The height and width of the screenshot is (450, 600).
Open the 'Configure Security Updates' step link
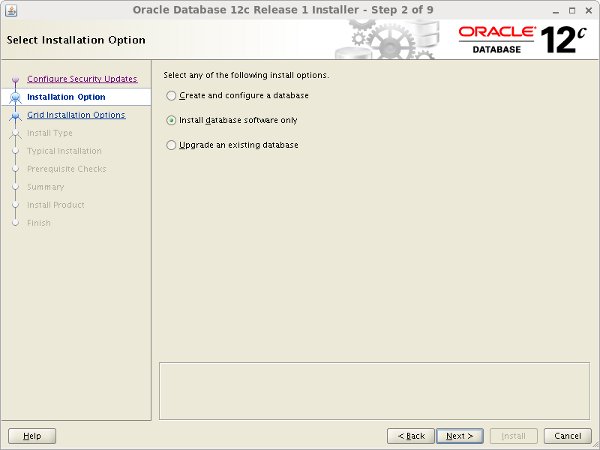(82, 79)
